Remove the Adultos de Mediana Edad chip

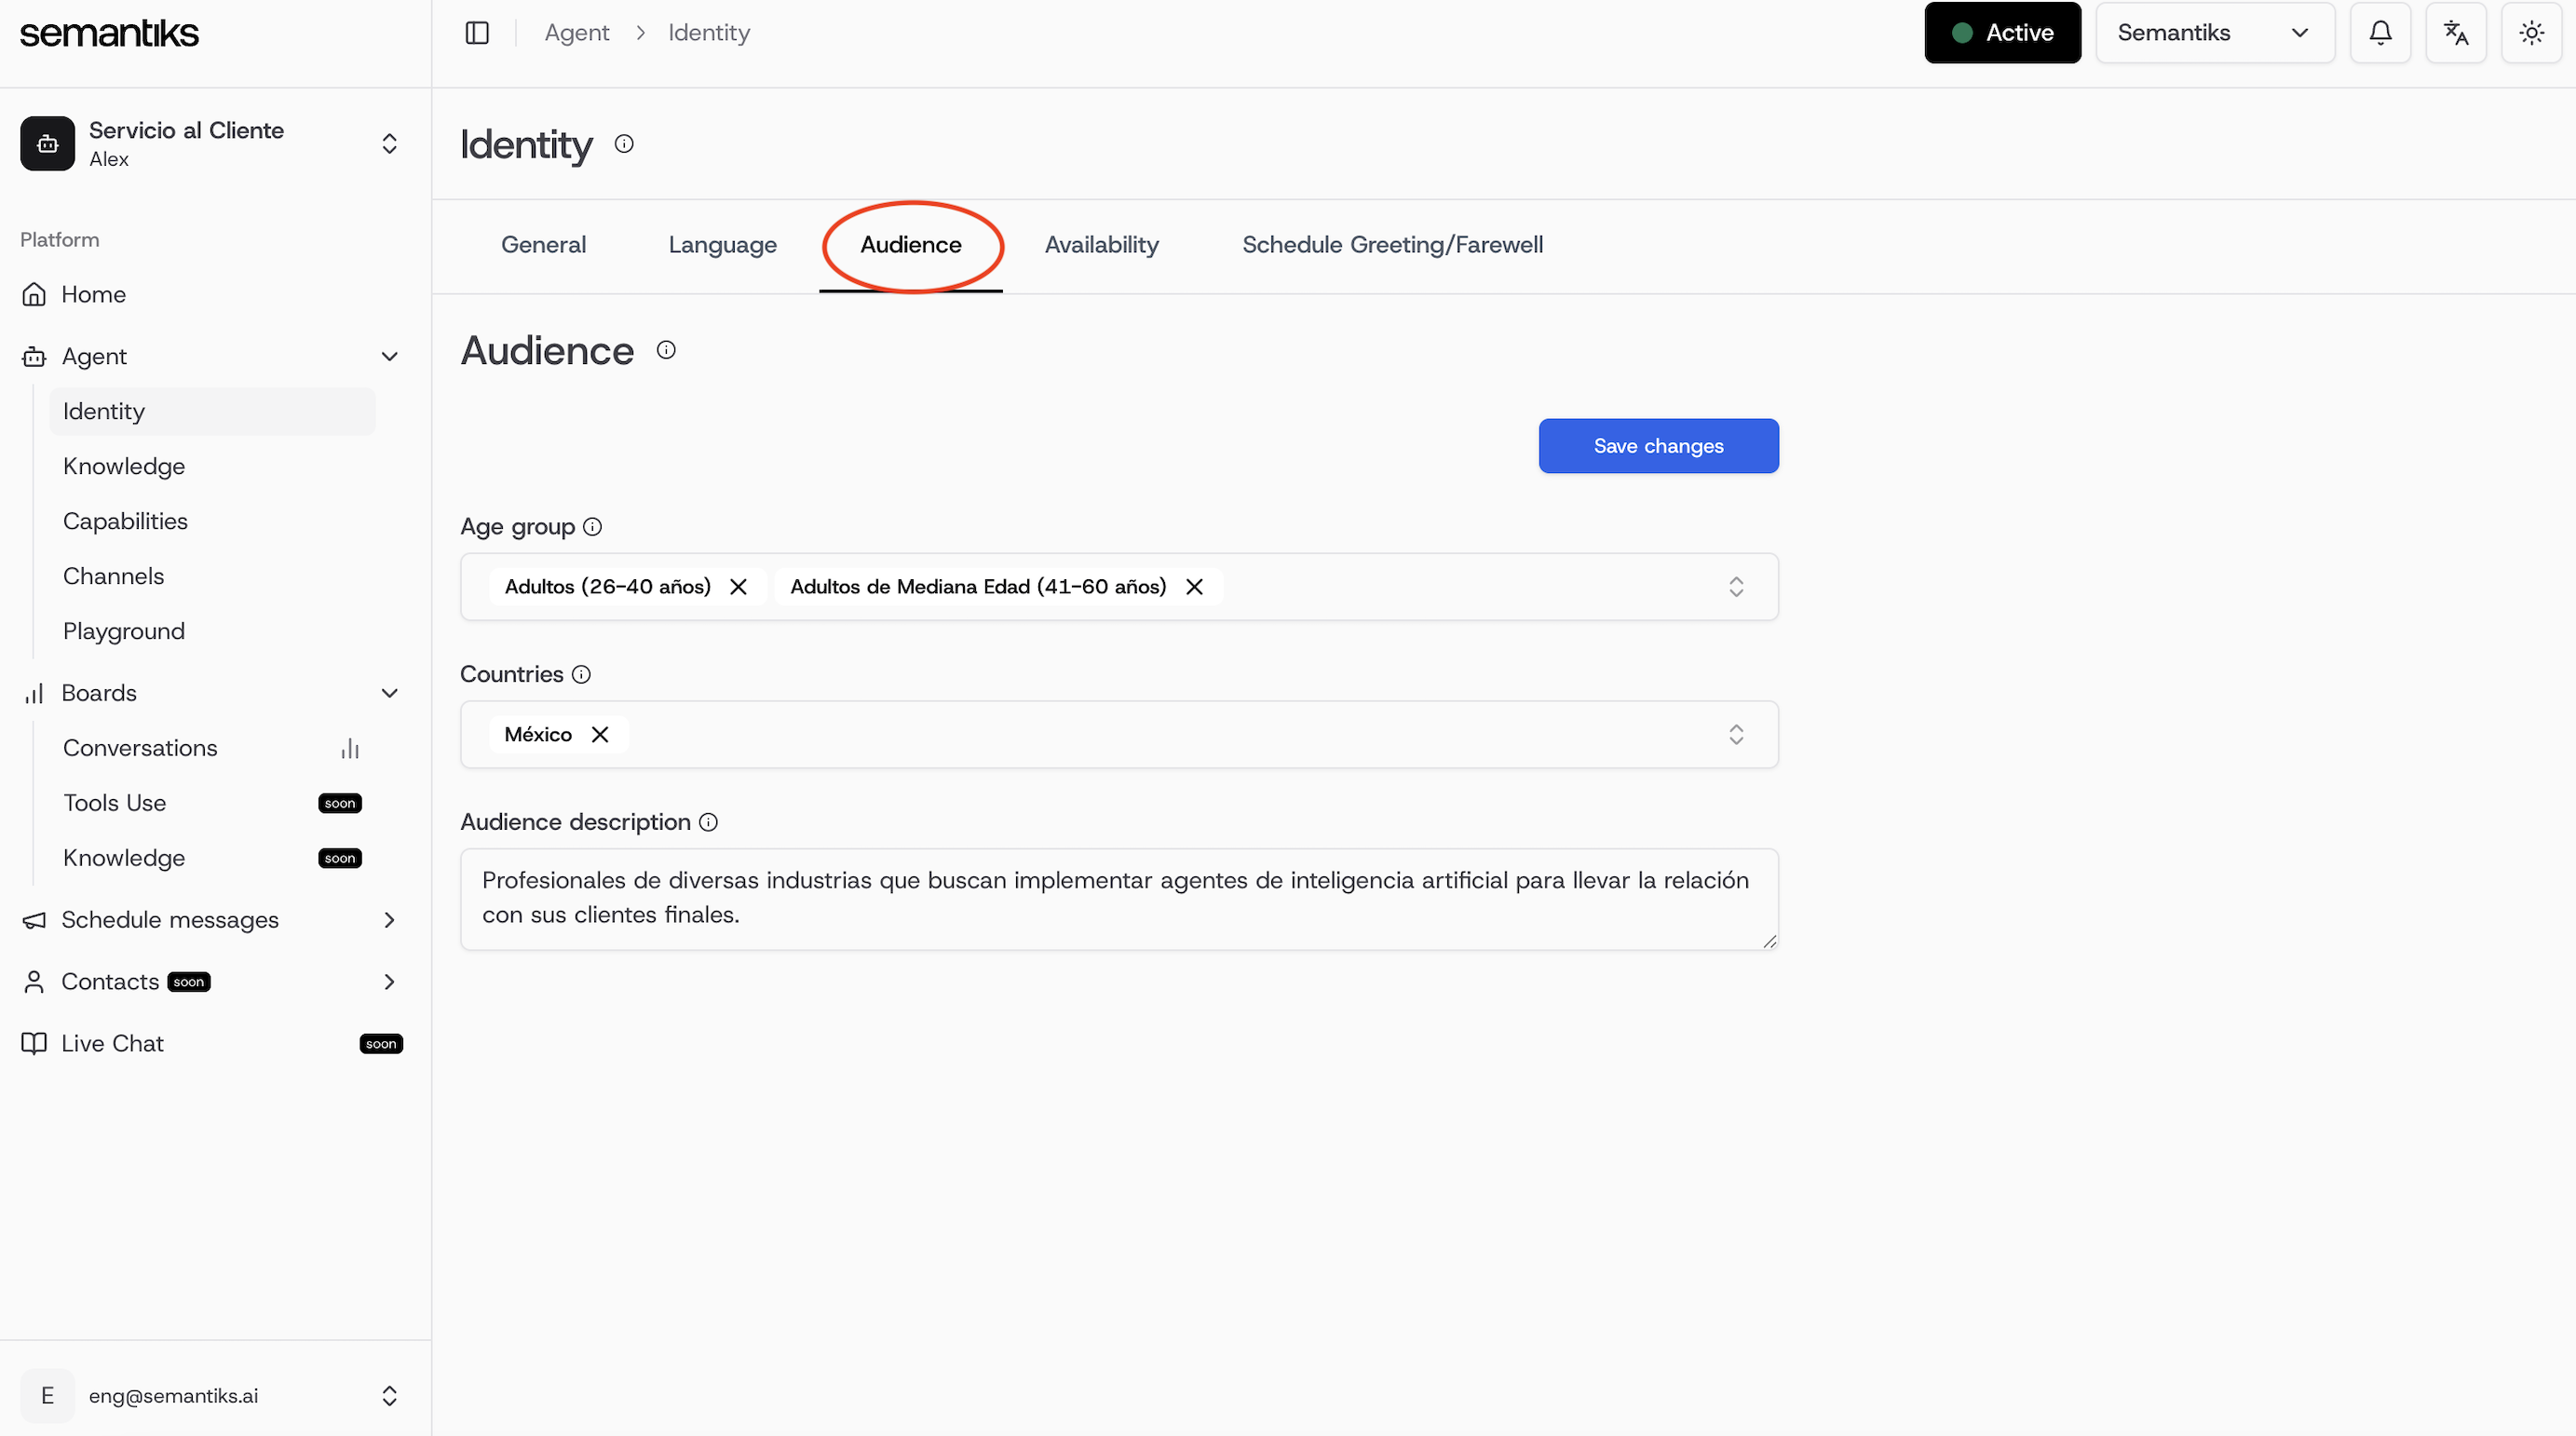coord(1195,587)
